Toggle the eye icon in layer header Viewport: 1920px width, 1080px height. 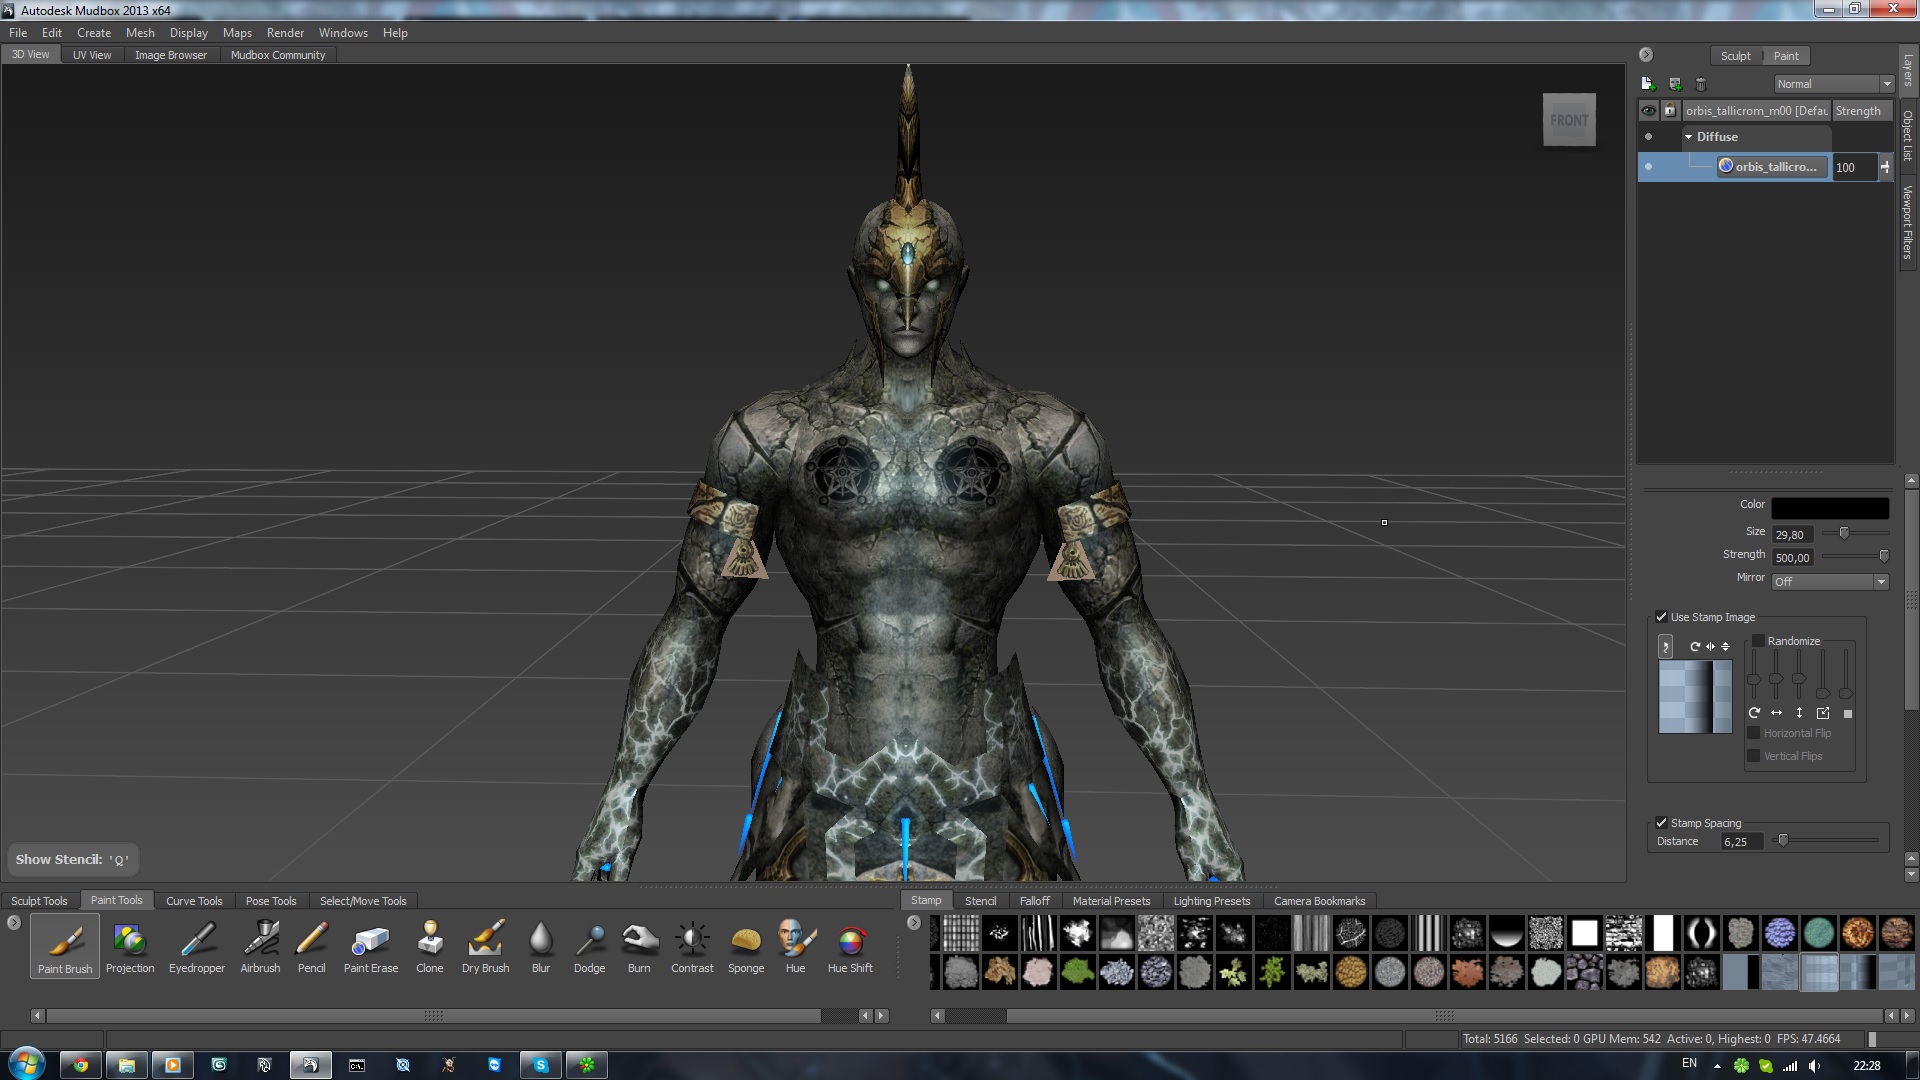point(1649,111)
